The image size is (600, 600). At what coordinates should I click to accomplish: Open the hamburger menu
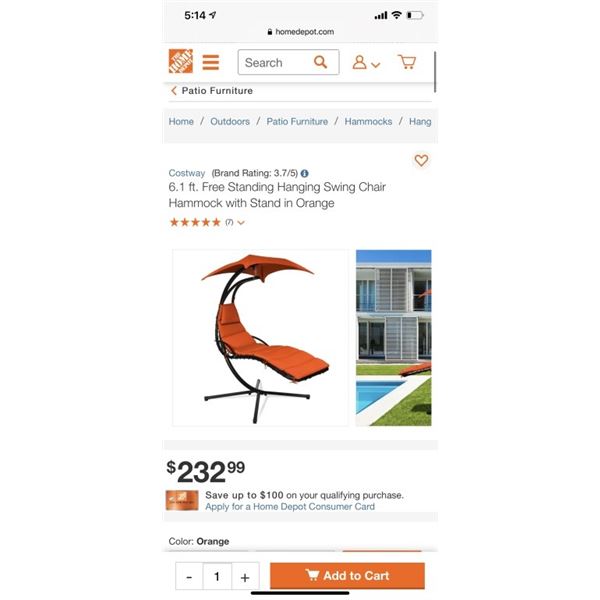click(x=210, y=62)
